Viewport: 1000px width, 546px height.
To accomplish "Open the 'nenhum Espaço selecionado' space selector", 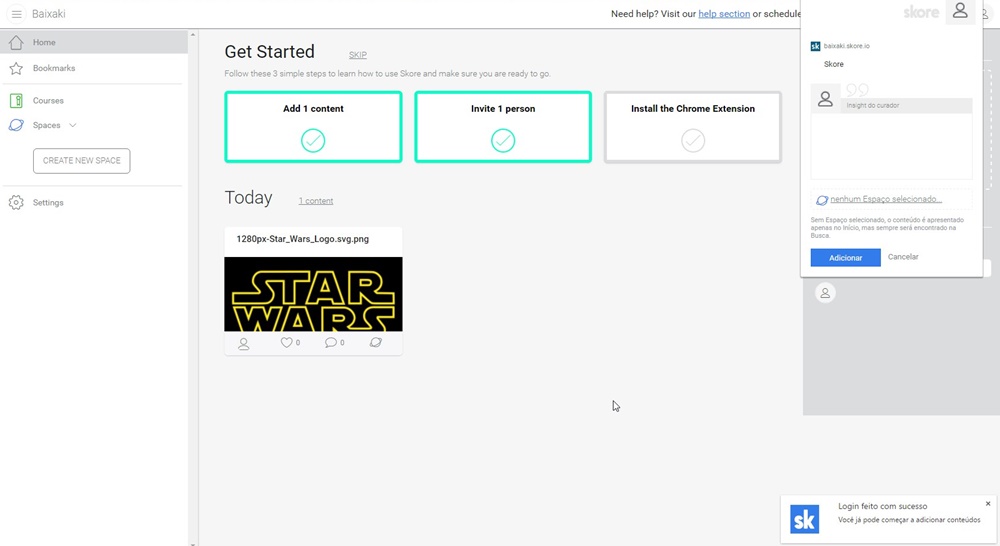I will click(x=885, y=200).
